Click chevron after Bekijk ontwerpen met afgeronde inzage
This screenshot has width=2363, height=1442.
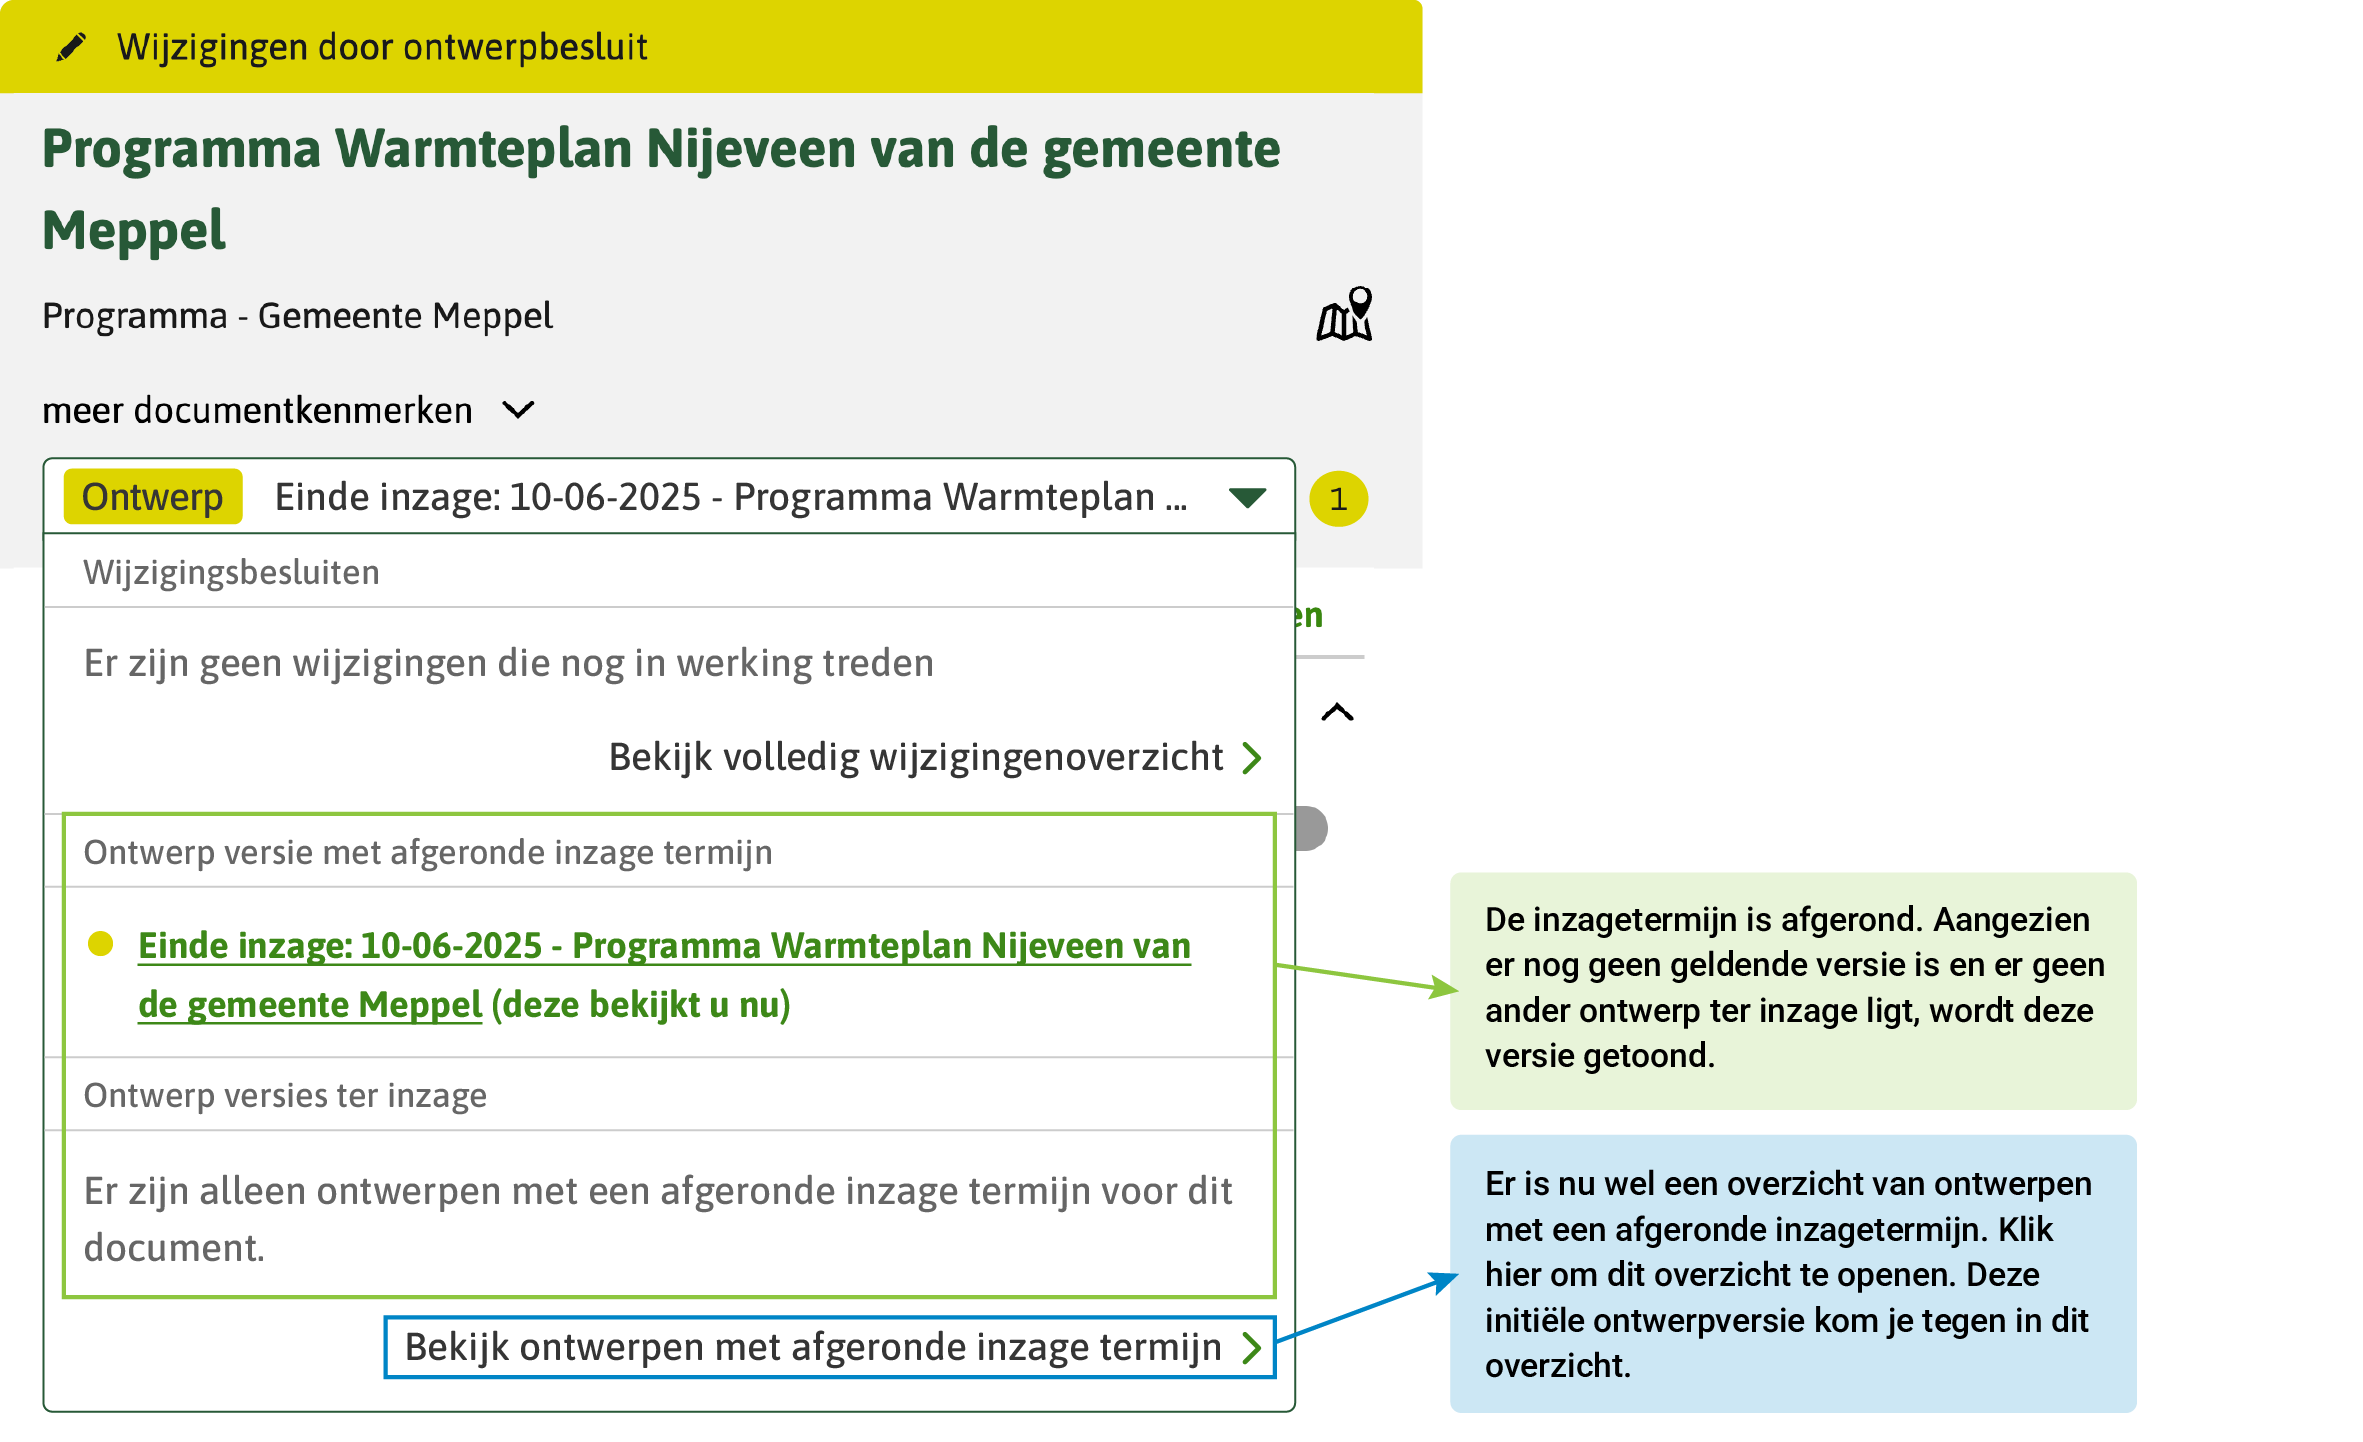pyautogui.click(x=1252, y=1348)
